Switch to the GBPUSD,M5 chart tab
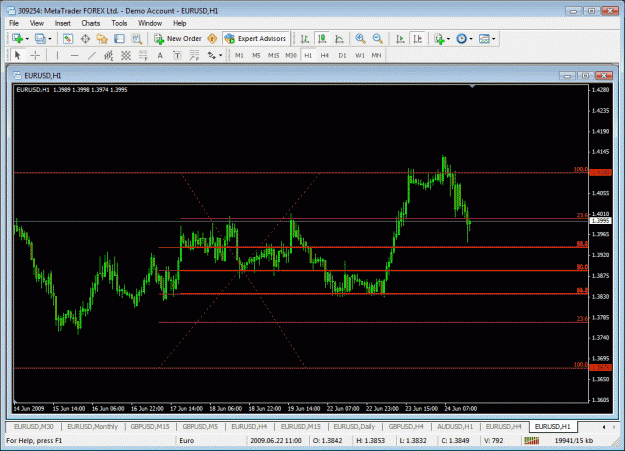Screen dimensions: 625x451 (200, 427)
